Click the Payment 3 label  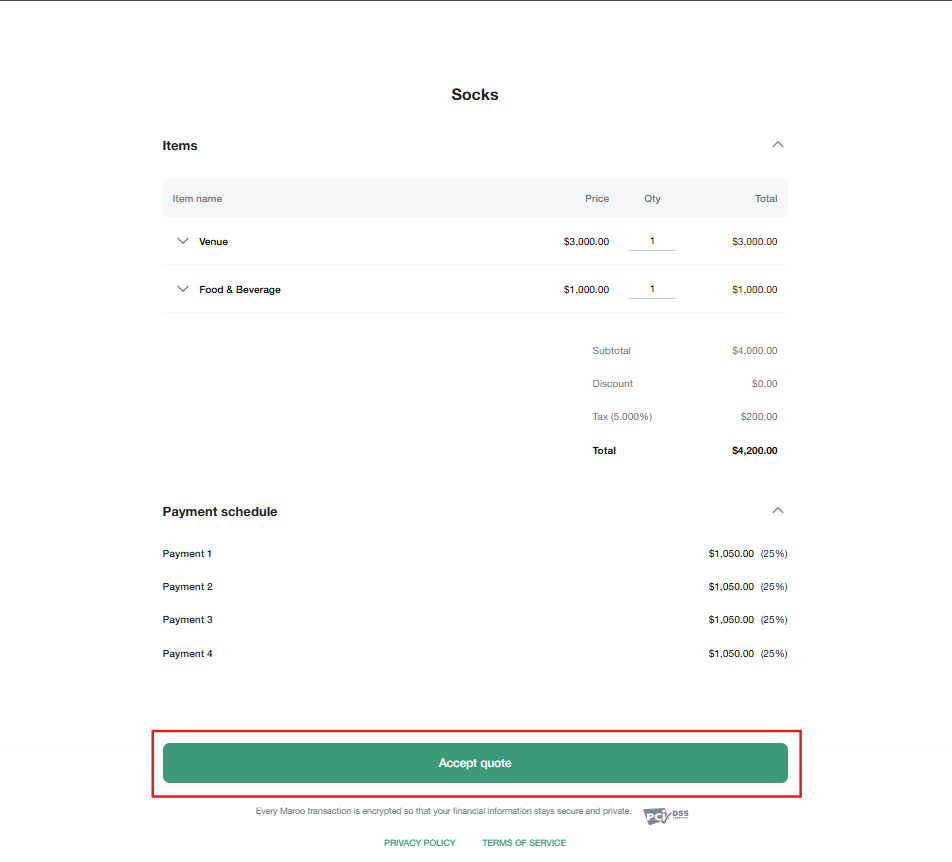187,620
